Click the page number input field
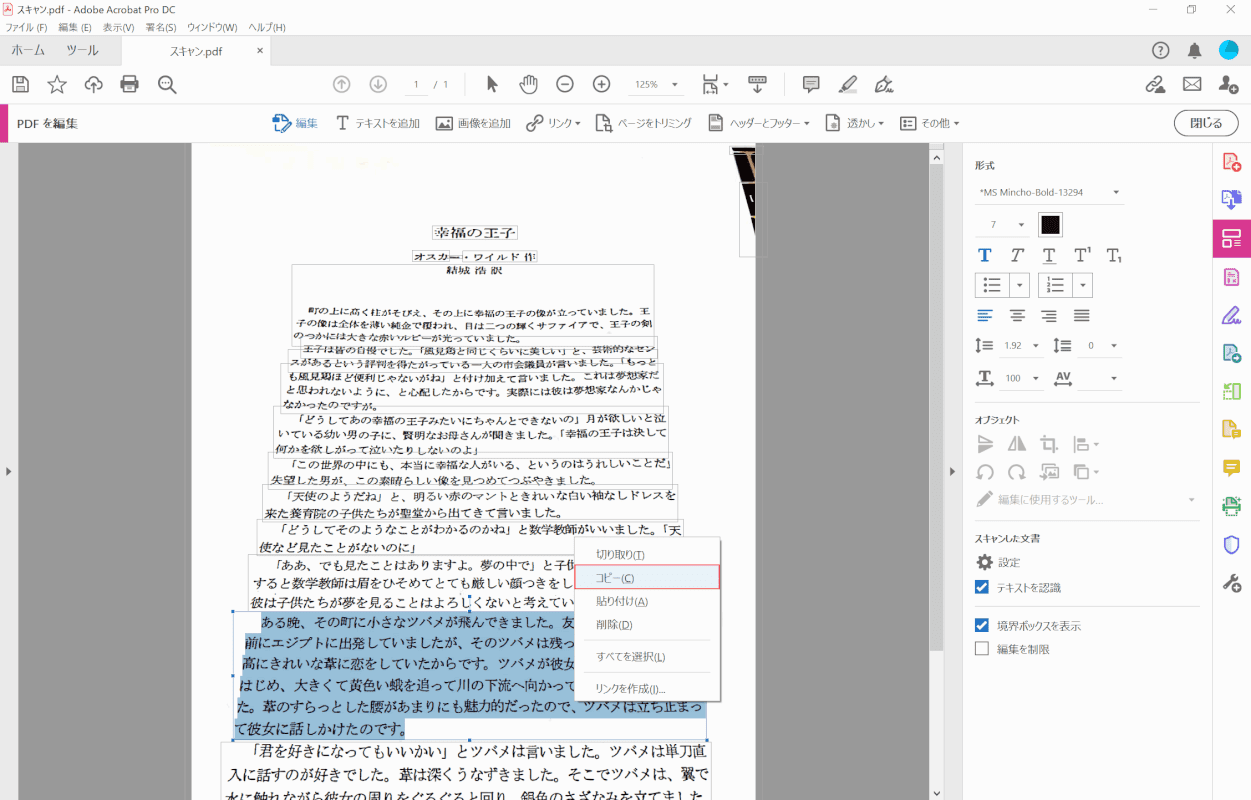1251x800 pixels. (416, 84)
